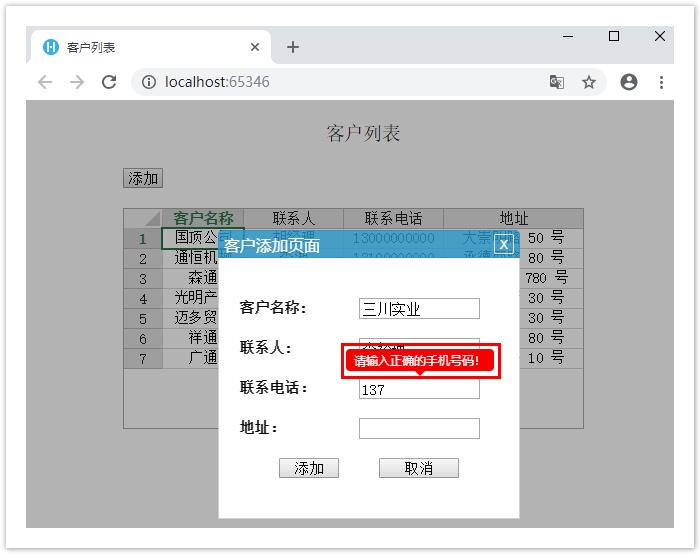Click the 取消 button in the dialog

(418, 468)
